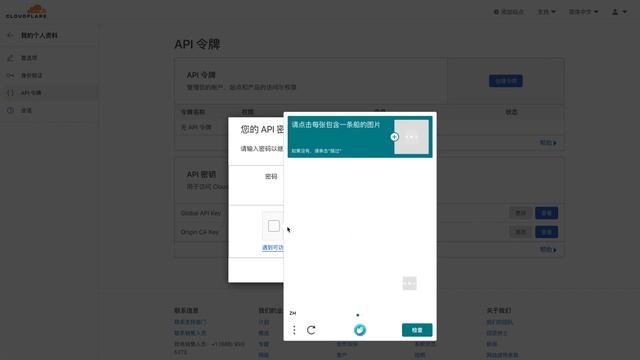This screenshot has height=360, width=640.
Task: Refresh the captcha challenge
Action: [x=311, y=330]
